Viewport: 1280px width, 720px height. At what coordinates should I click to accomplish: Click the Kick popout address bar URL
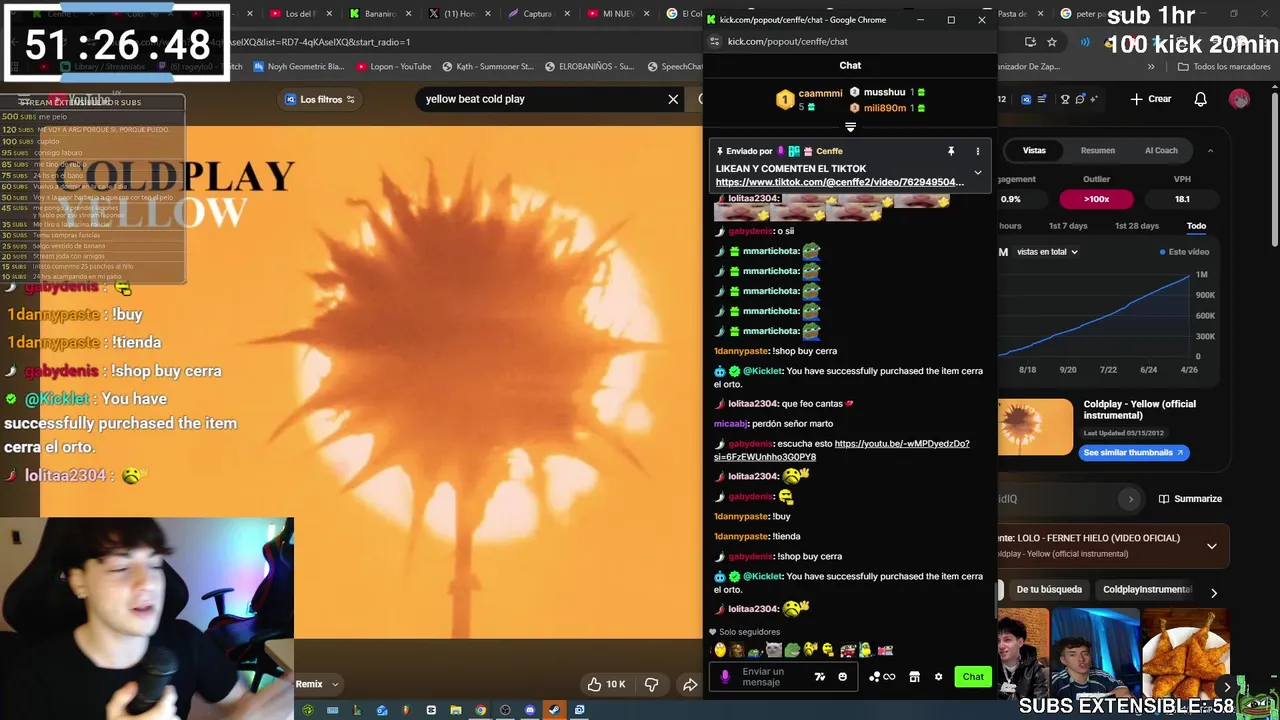pyautogui.click(x=788, y=41)
